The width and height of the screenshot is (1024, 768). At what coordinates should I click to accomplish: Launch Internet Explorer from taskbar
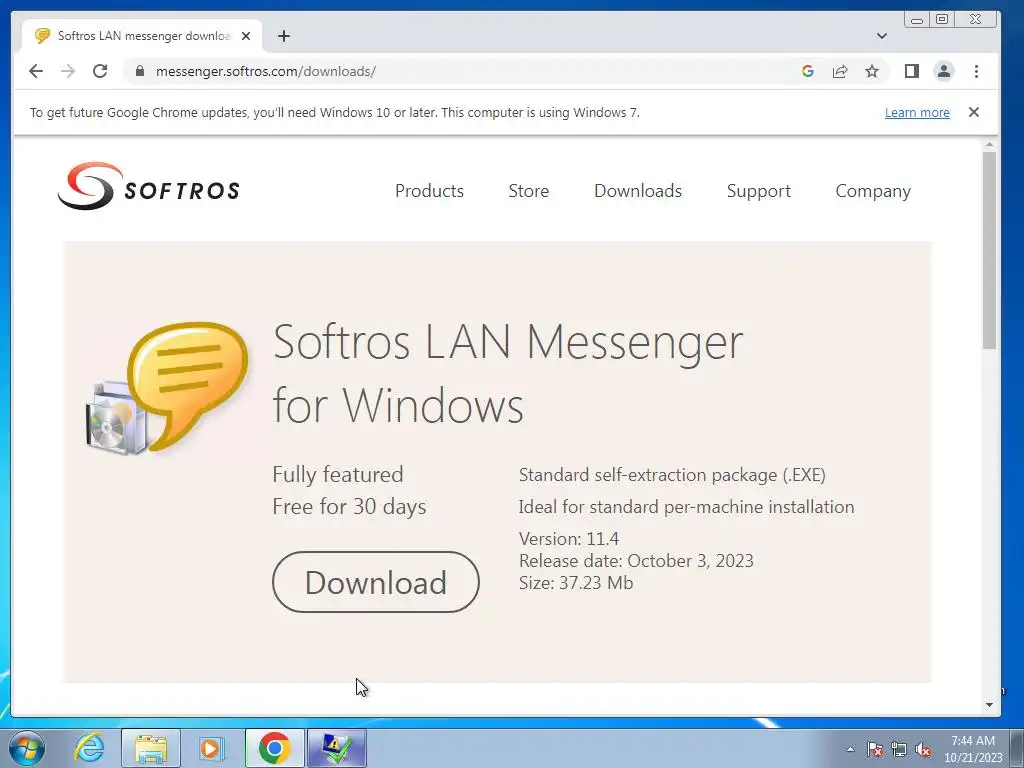[89, 748]
